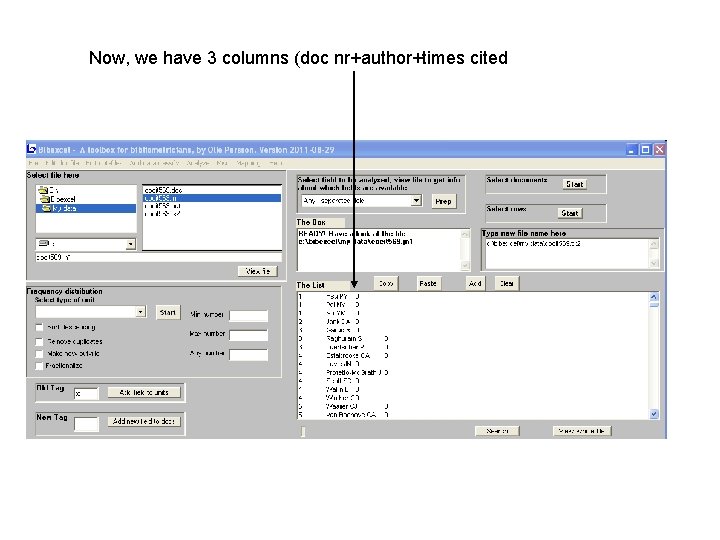Click inside The Box text area

point(379,249)
